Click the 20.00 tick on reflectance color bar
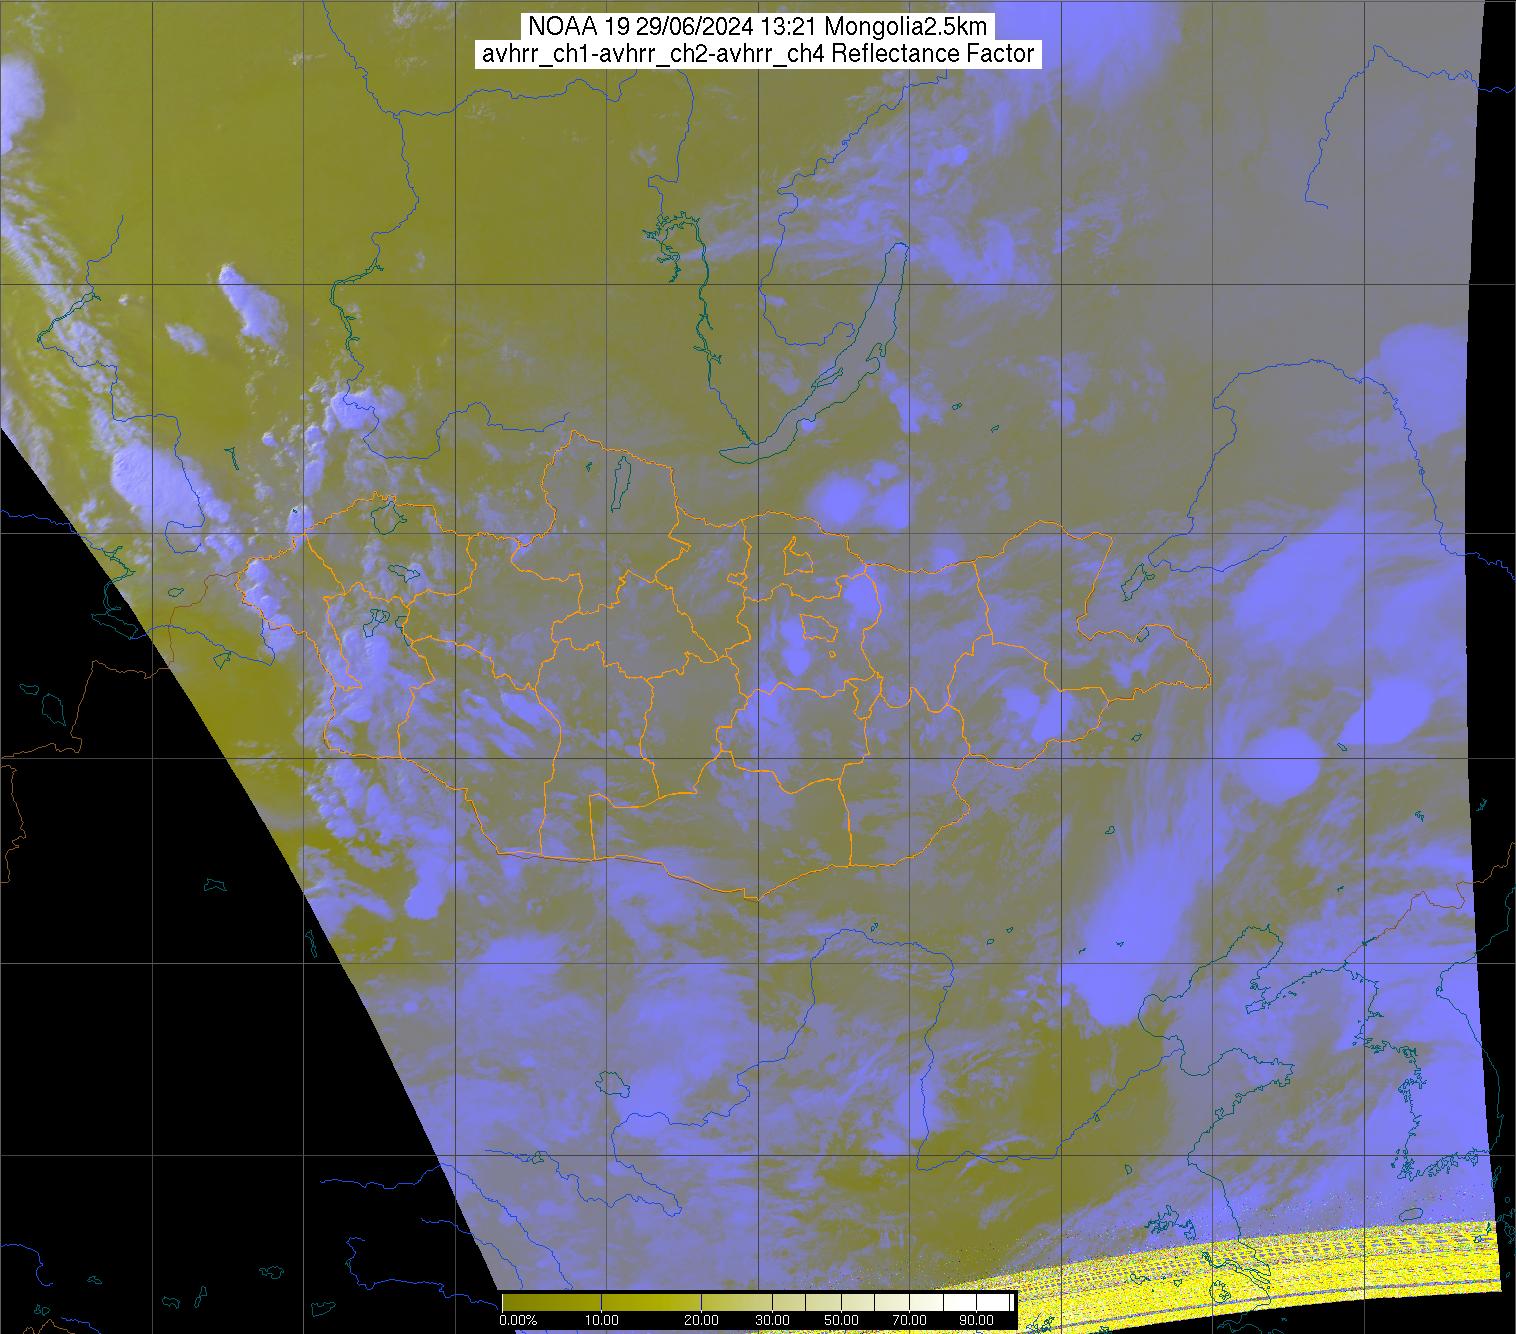This screenshot has height=1334, width=1516. (x=702, y=1320)
